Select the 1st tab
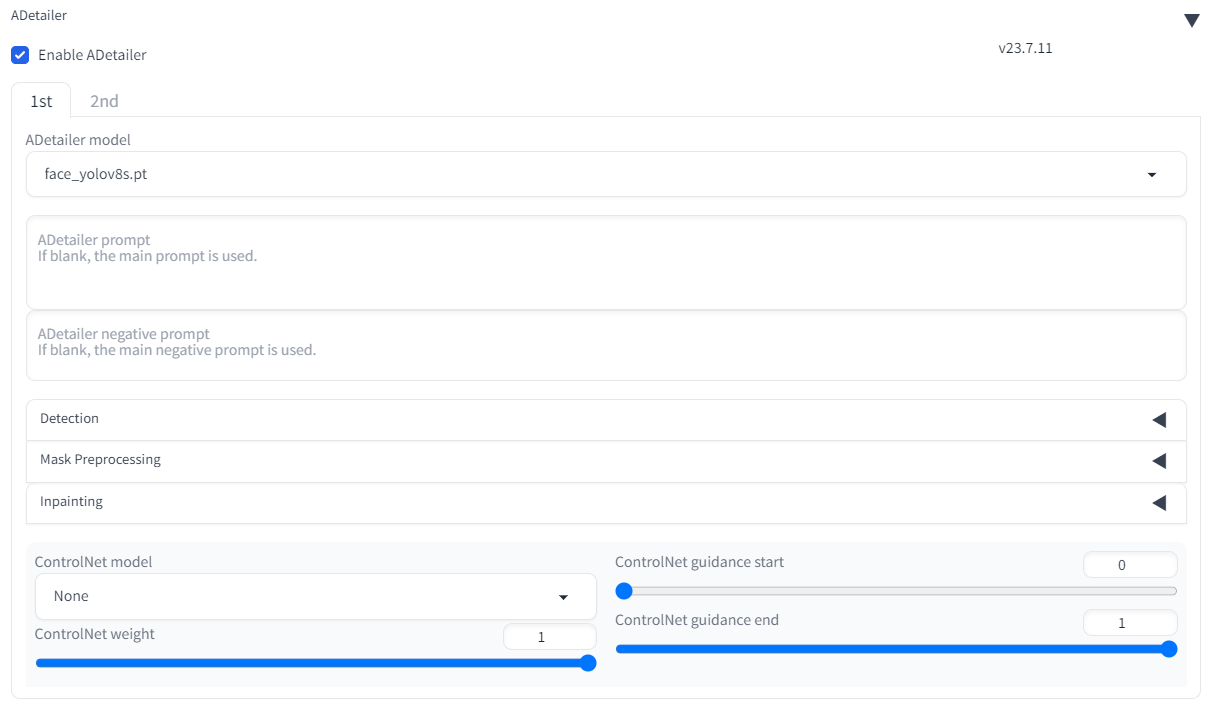 [x=41, y=101]
